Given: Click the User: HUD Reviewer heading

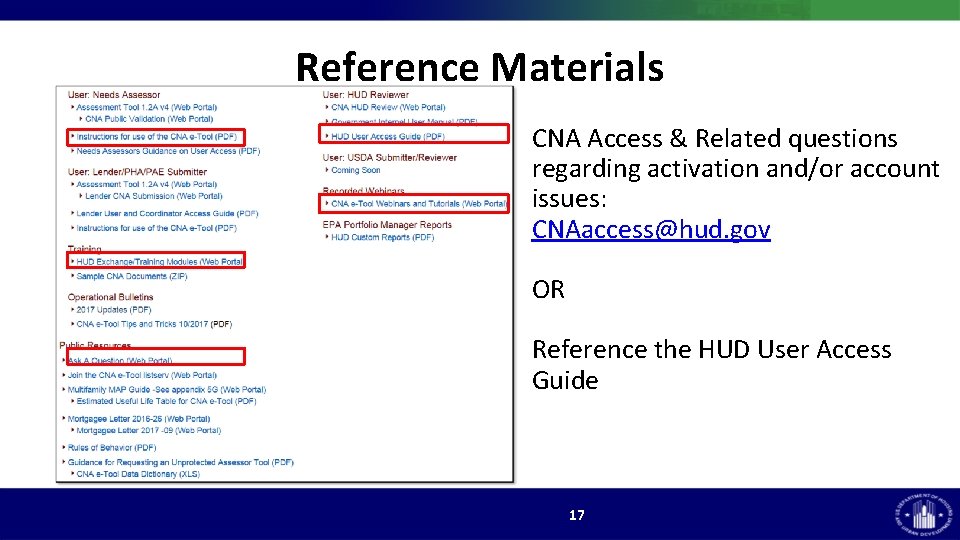Looking at the screenshot, I should 366,95.
